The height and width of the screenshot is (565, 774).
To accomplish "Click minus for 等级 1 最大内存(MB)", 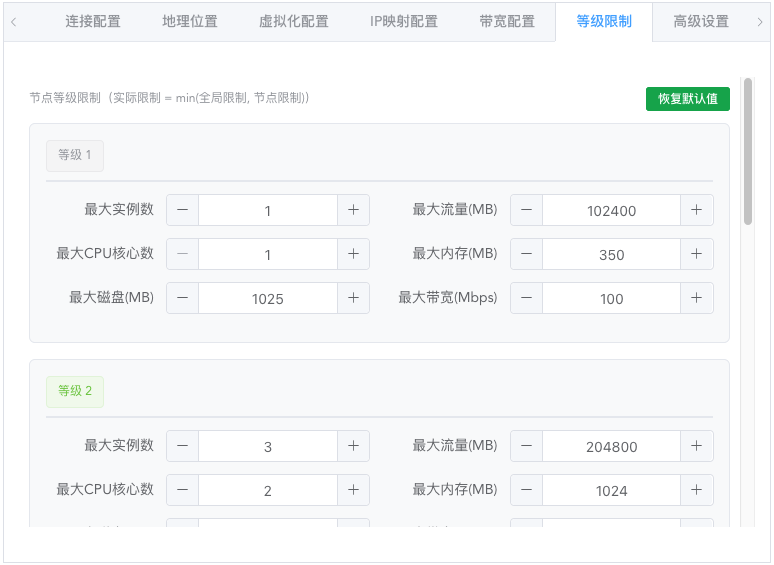I will click(x=527, y=254).
